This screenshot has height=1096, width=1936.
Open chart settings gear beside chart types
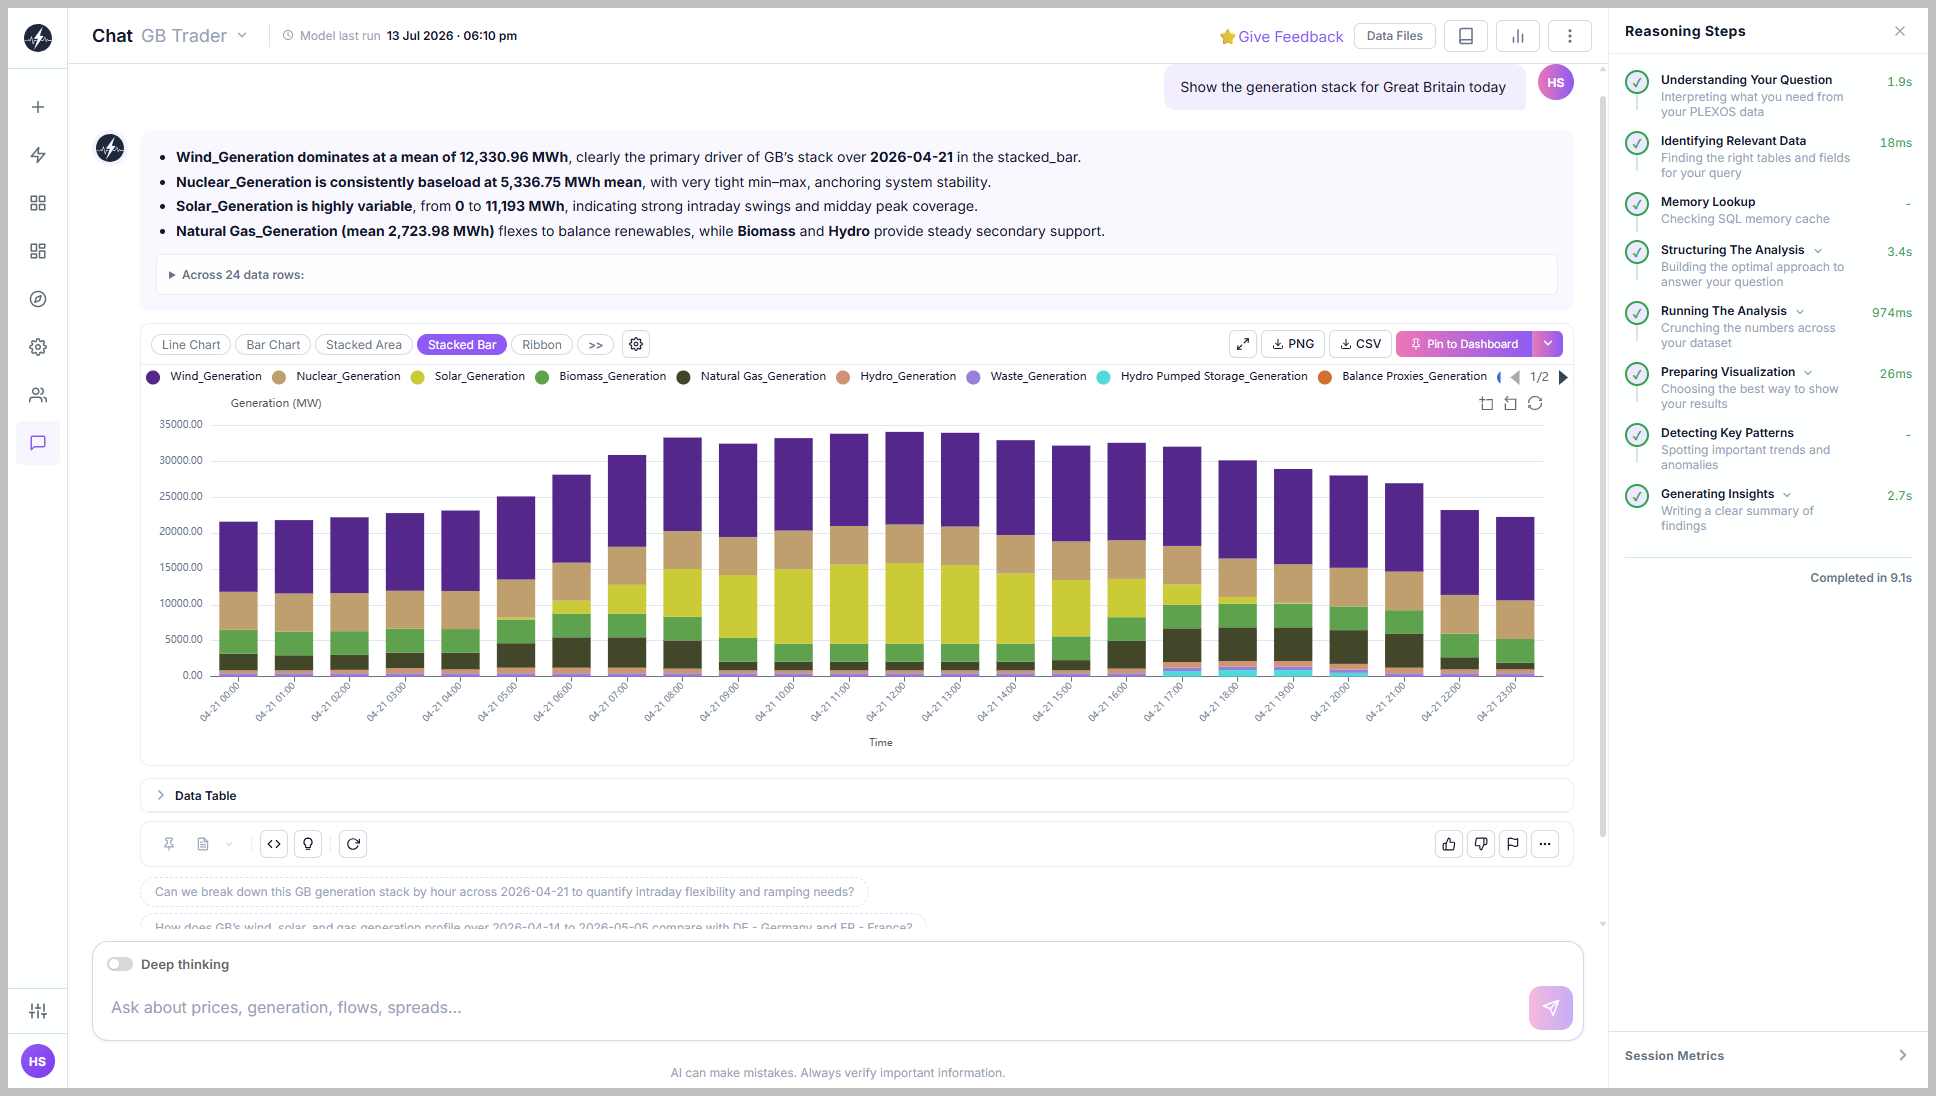click(636, 344)
